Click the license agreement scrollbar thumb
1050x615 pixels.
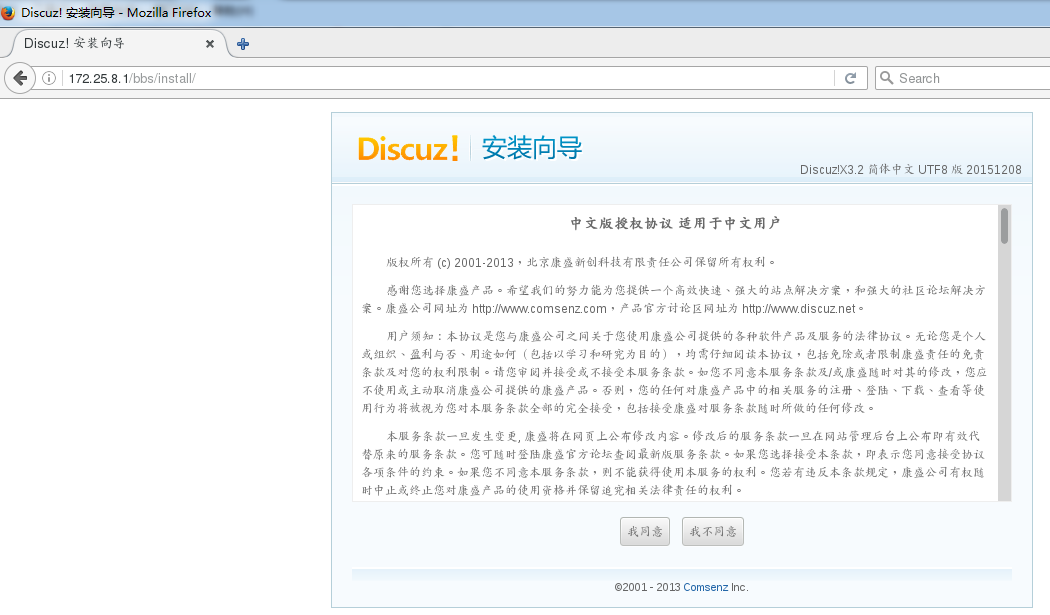pyautogui.click(x=1004, y=226)
